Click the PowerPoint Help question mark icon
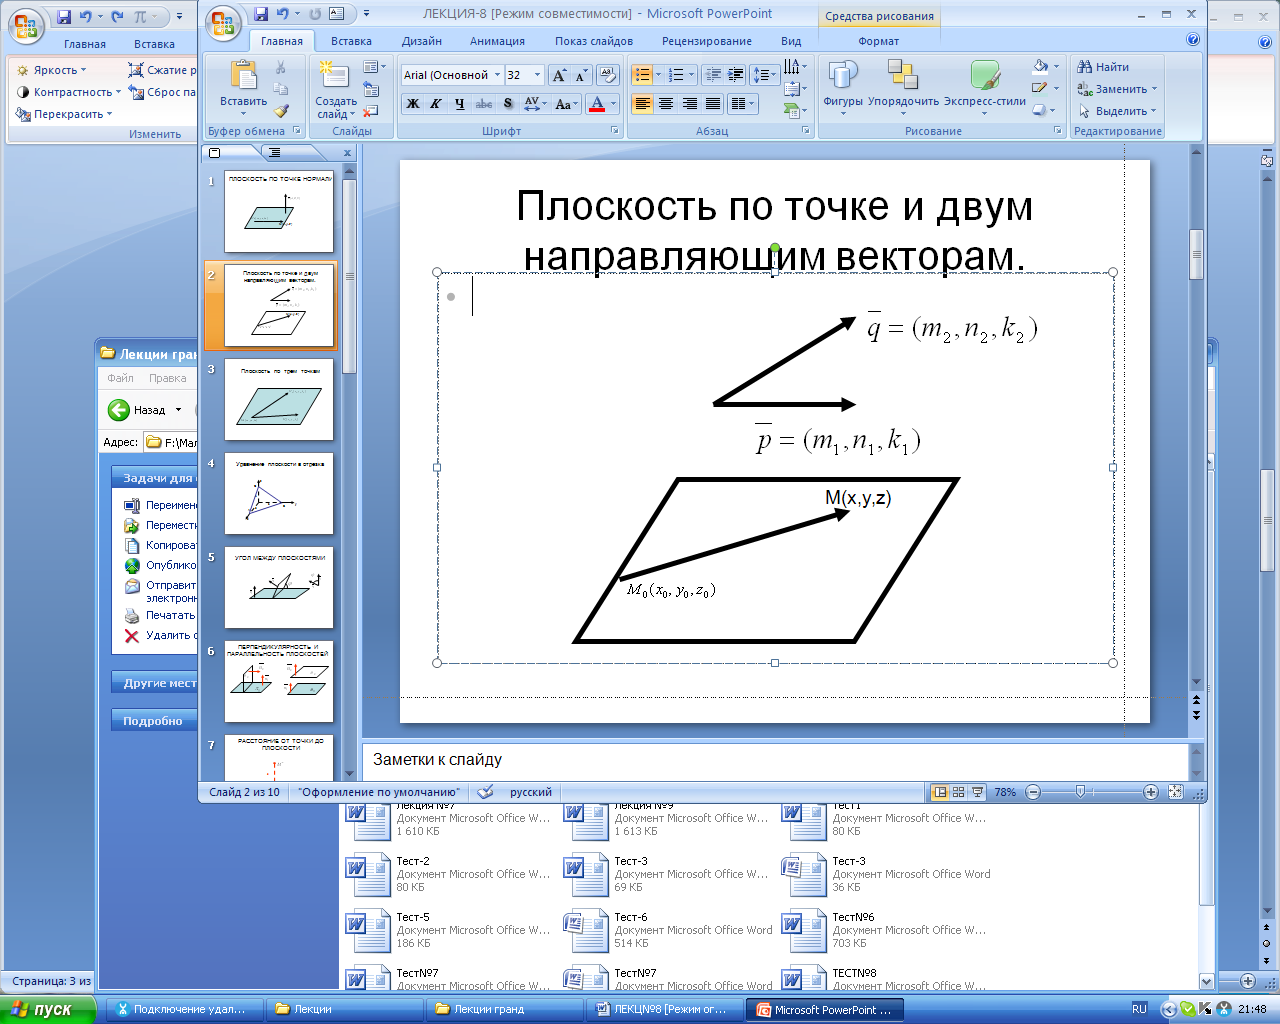This screenshot has height=1024, width=1280. (1193, 40)
